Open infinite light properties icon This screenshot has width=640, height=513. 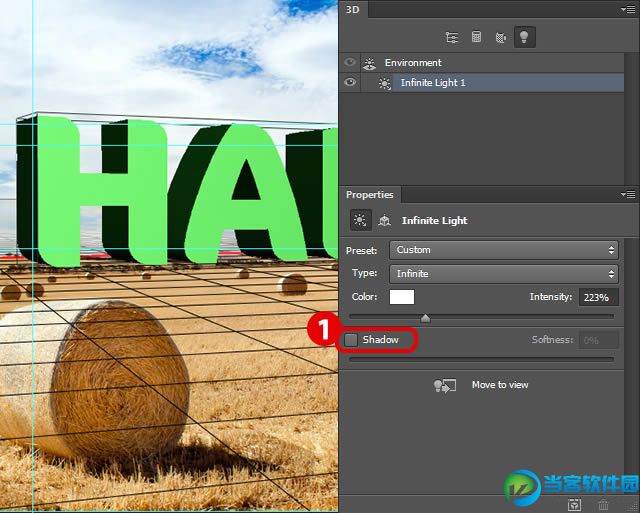pos(360,220)
